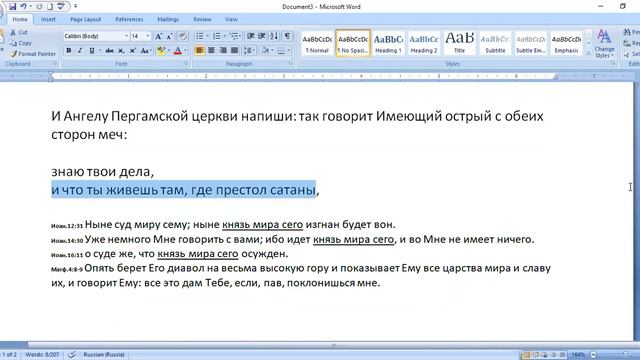Open the line spacing options
Image resolution: width=640 pixels, height=360 pixels.
pos(249,51)
